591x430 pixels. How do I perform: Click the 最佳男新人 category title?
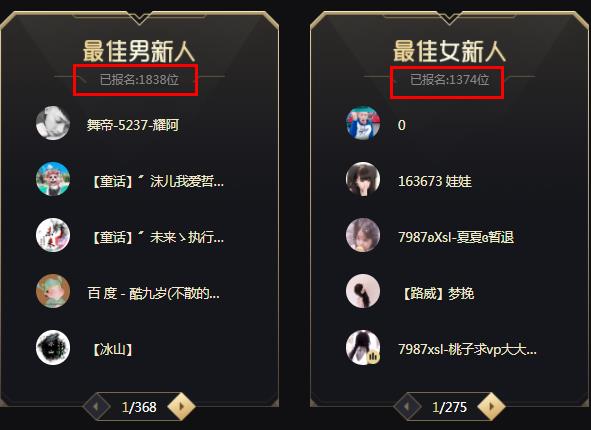139,51
